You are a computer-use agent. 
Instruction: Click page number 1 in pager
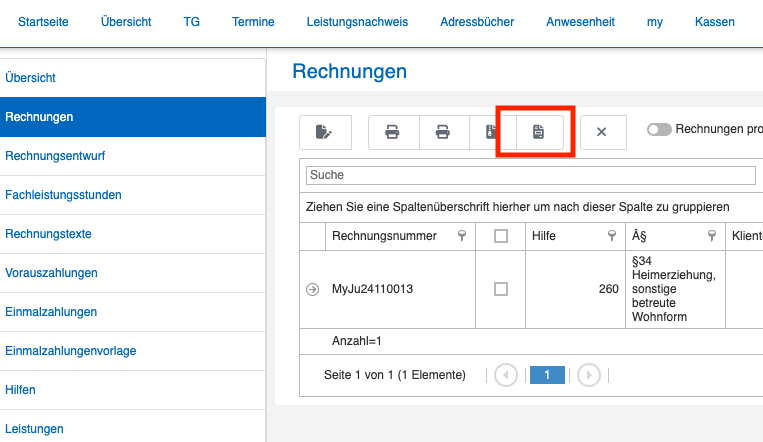click(547, 375)
